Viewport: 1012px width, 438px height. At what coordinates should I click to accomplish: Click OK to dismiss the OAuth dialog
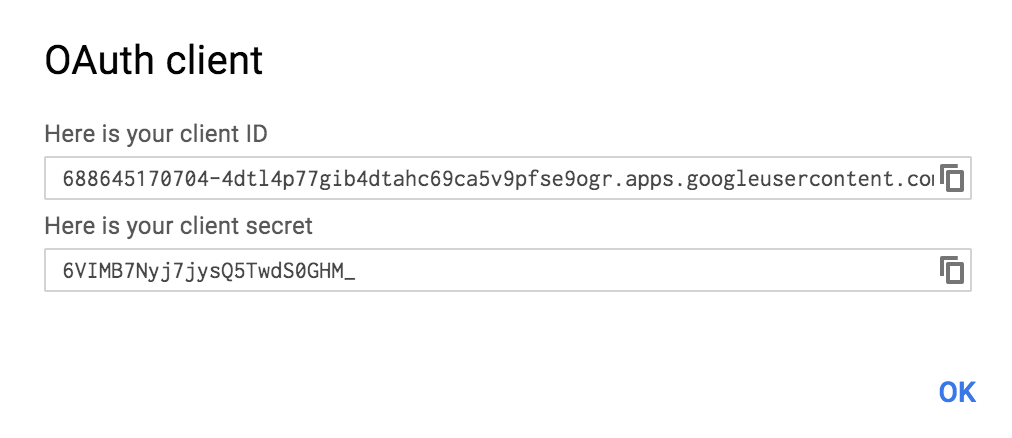(x=957, y=392)
